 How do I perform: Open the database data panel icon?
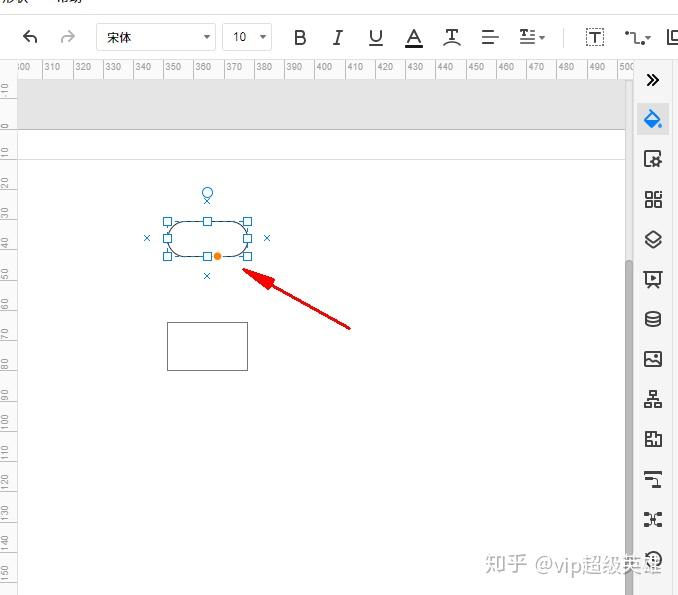tap(653, 319)
